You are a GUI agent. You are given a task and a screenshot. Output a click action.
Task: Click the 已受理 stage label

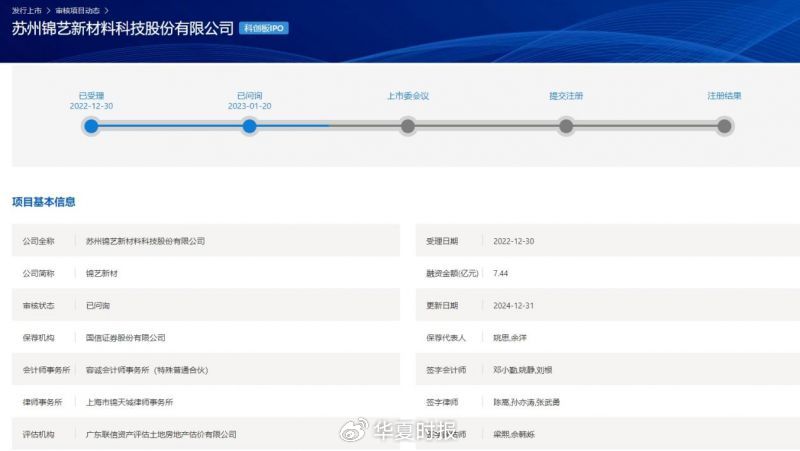tap(91, 95)
